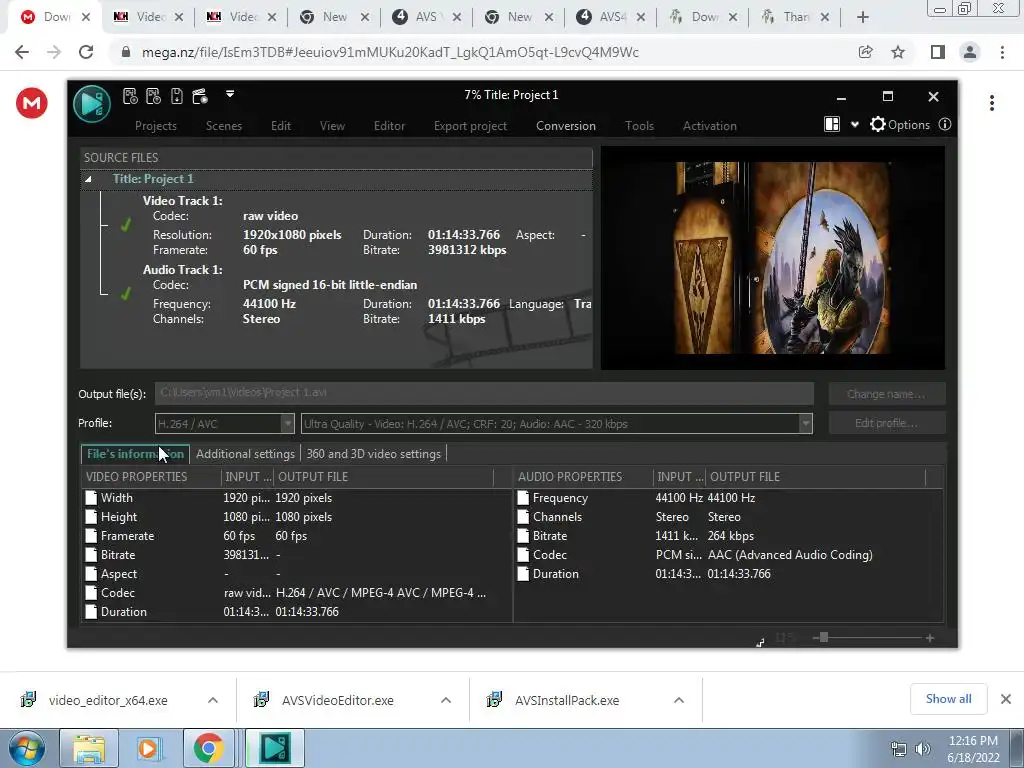The width and height of the screenshot is (1024, 768).
Task: Click the video preview thumbnail
Action: [x=773, y=257]
